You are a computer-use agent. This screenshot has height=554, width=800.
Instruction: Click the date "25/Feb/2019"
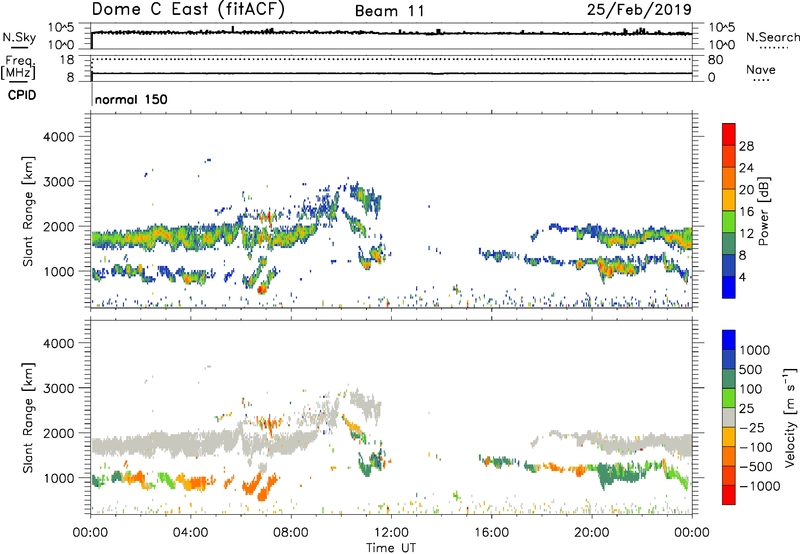click(639, 9)
